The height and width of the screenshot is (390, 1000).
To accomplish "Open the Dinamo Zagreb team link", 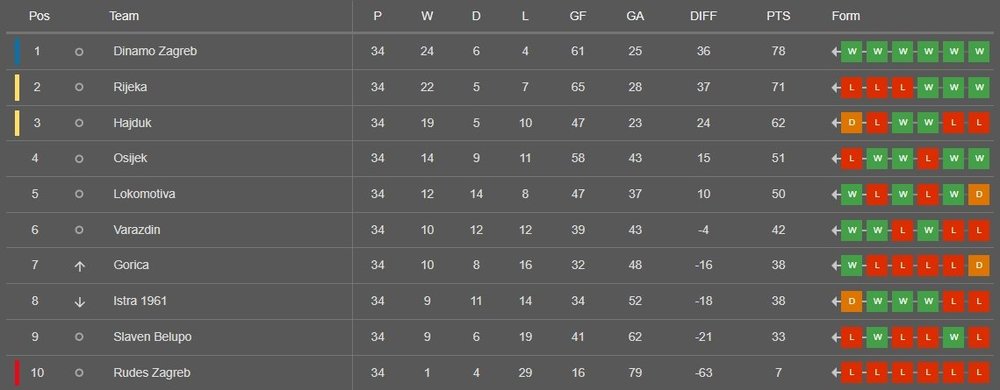I will click(x=155, y=52).
